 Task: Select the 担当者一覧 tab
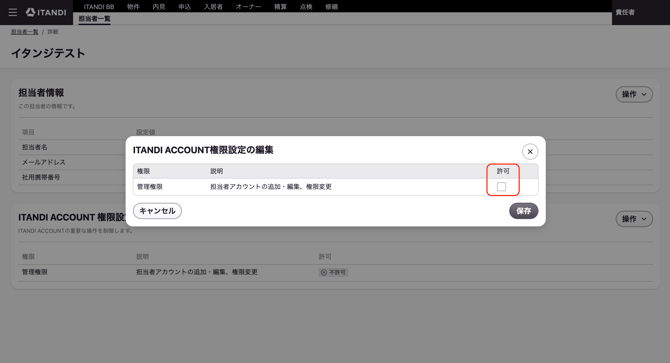click(94, 19)
